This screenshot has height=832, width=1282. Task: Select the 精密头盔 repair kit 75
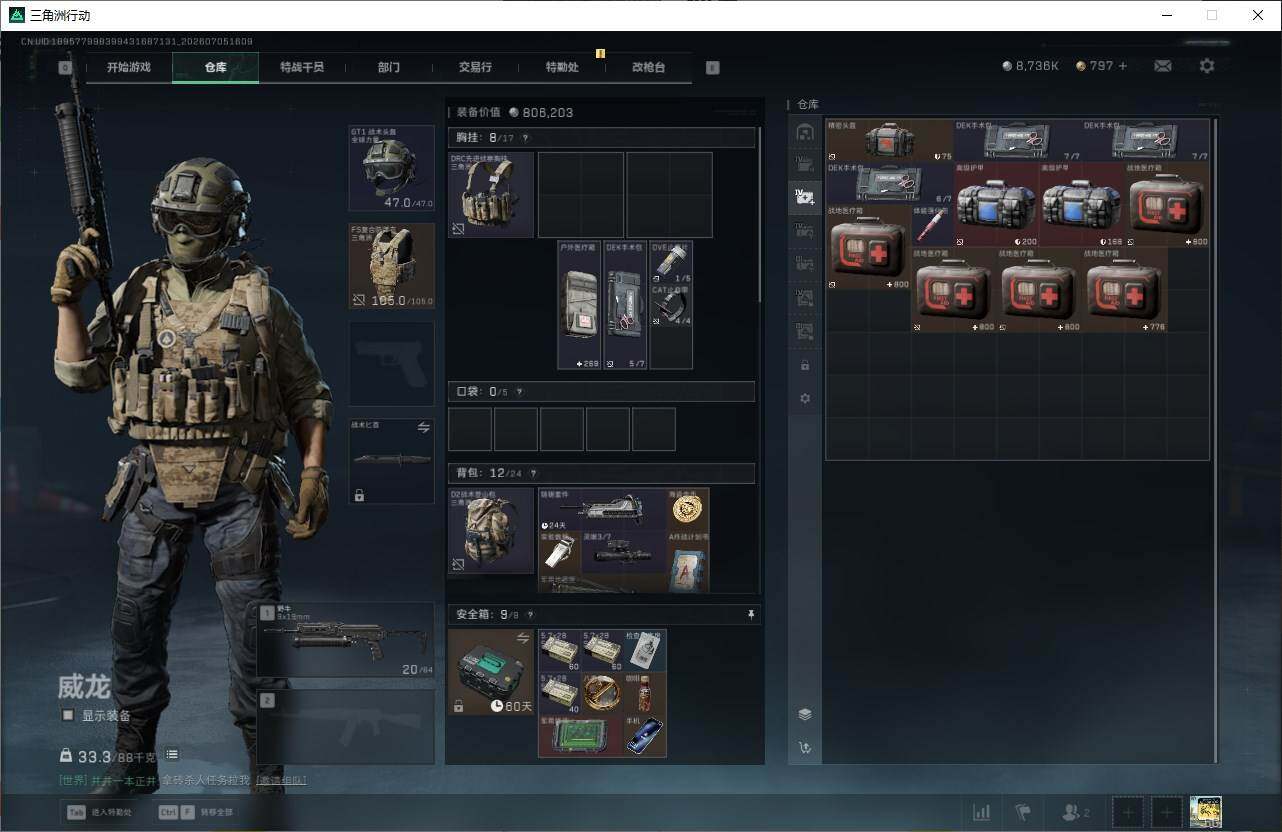[890, 141]
